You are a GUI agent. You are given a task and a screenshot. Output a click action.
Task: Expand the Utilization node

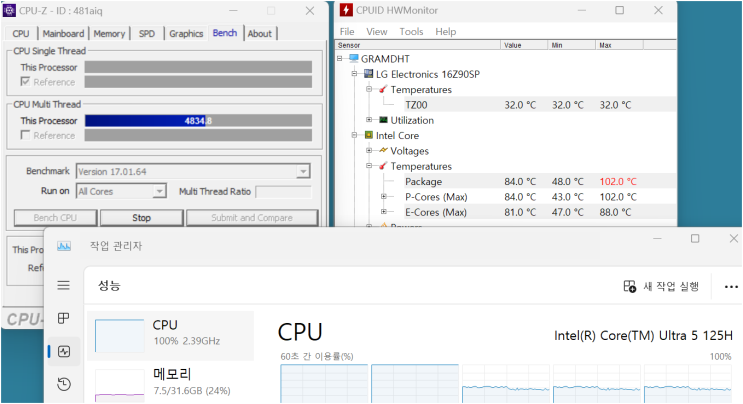pos(369,120)
